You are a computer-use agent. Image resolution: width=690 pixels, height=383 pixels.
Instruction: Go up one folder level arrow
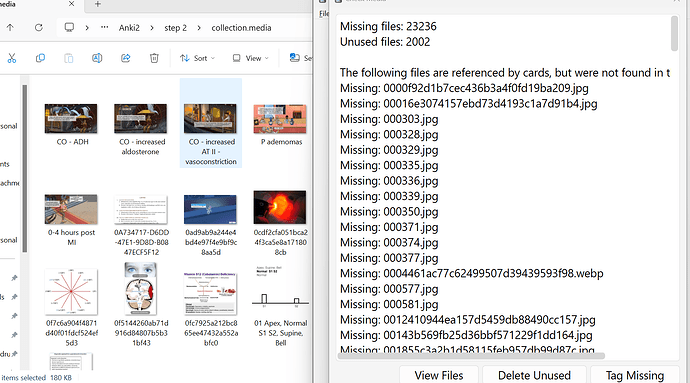pyautogui.click(x=10, y=28)
